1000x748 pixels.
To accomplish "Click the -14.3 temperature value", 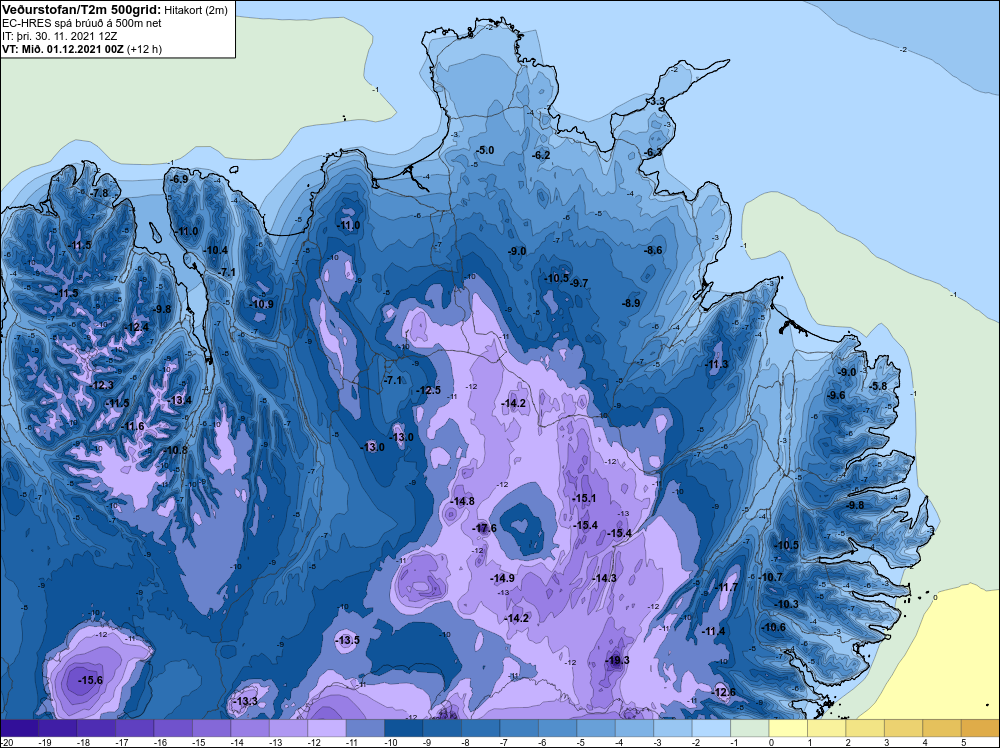I will coord(605,578).
